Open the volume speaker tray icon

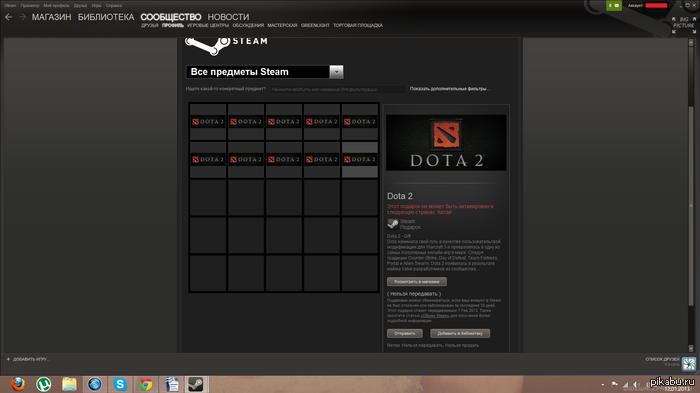[636, 384]
